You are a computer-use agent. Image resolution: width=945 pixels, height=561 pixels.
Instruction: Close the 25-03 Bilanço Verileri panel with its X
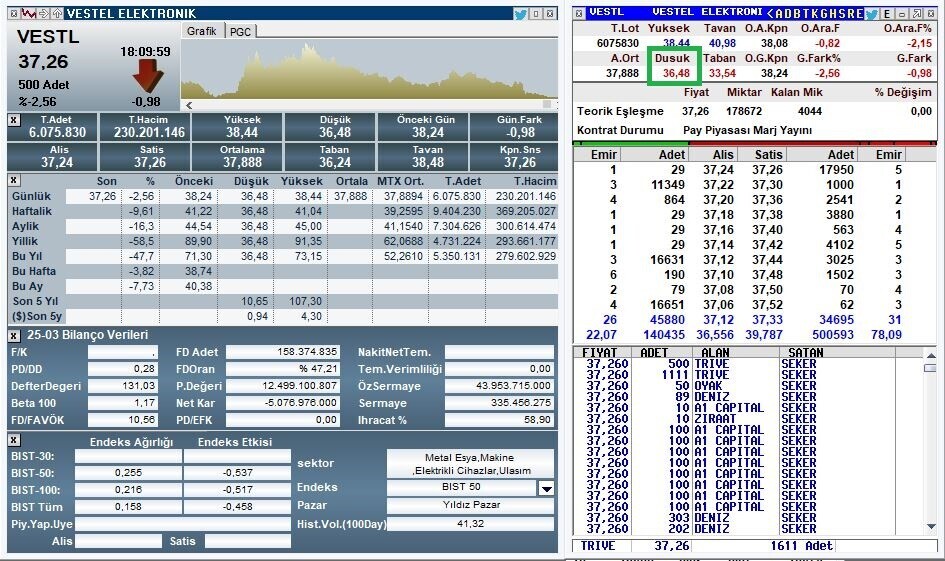pyautogui.click(x=13, y=336)
